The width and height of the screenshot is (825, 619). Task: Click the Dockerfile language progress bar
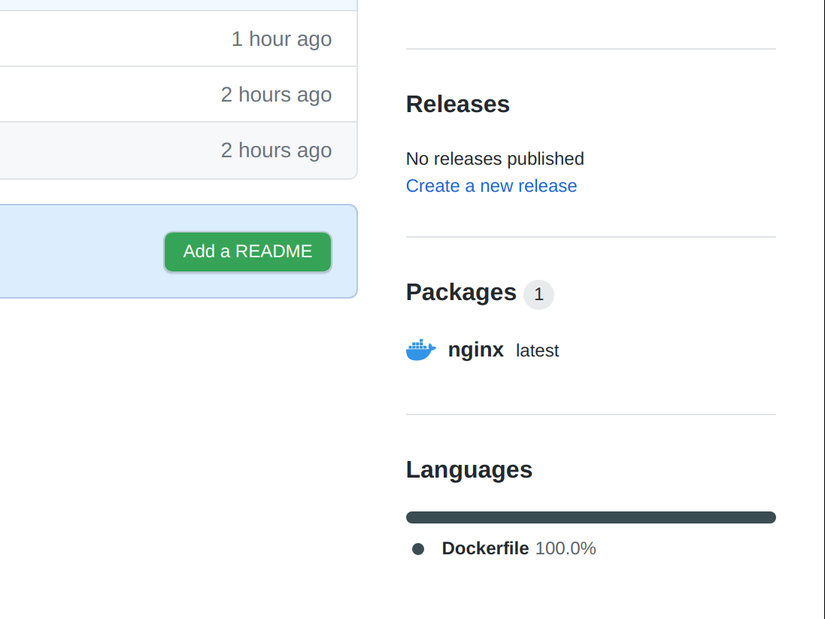(590, 517)
